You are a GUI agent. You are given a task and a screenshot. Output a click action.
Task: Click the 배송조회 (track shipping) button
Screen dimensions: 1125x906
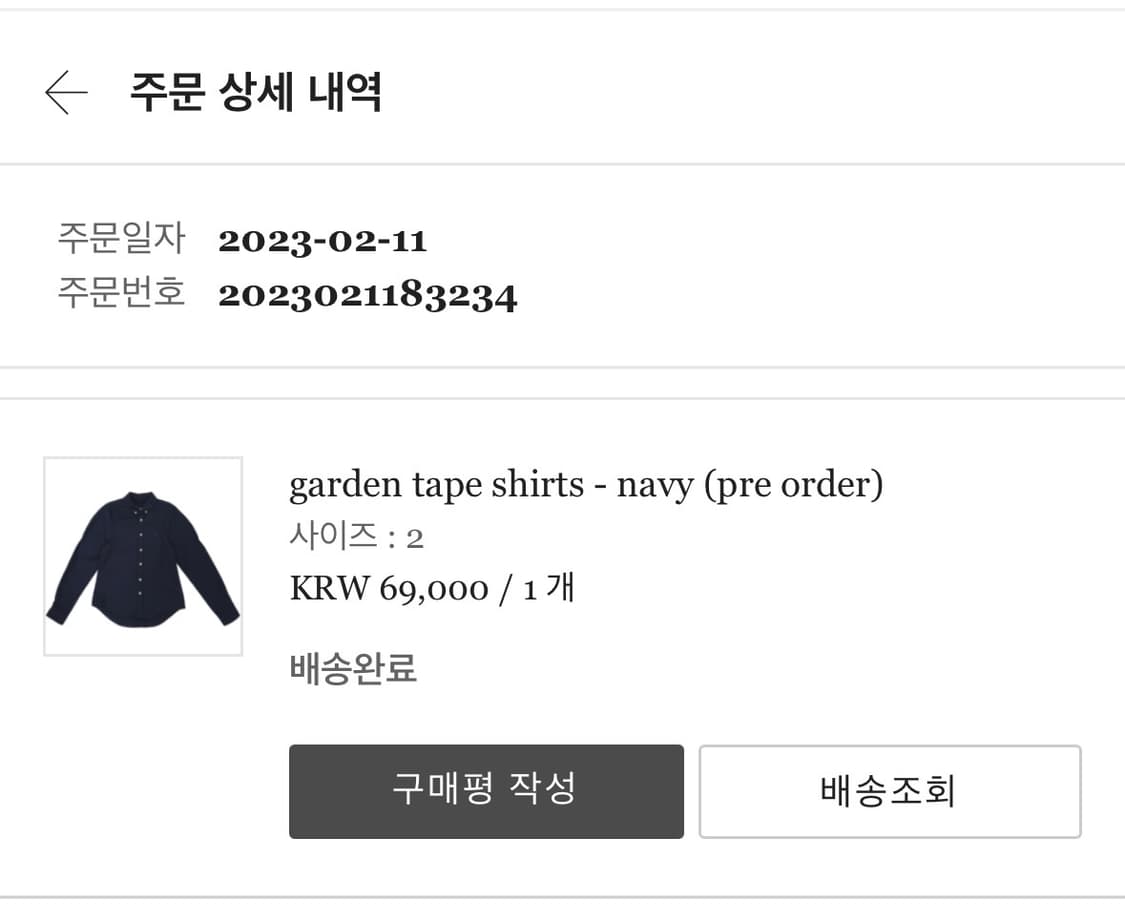click(889, 791)
